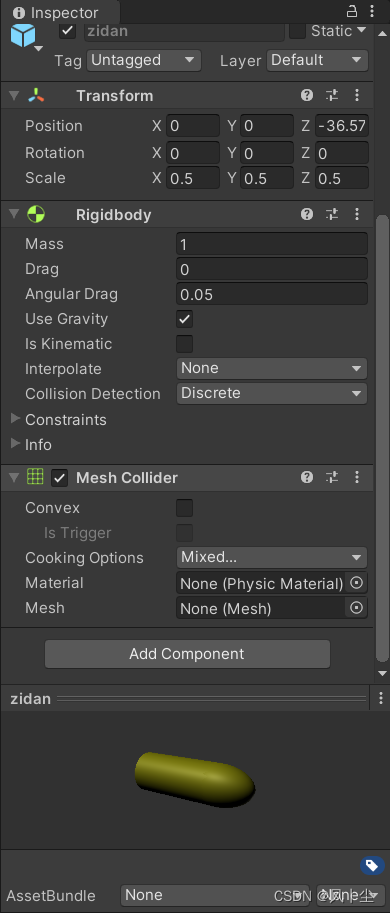Viewport: 390px width, 913px height.
Task: Open the Physic Material object picker
Action: (356, 583)
